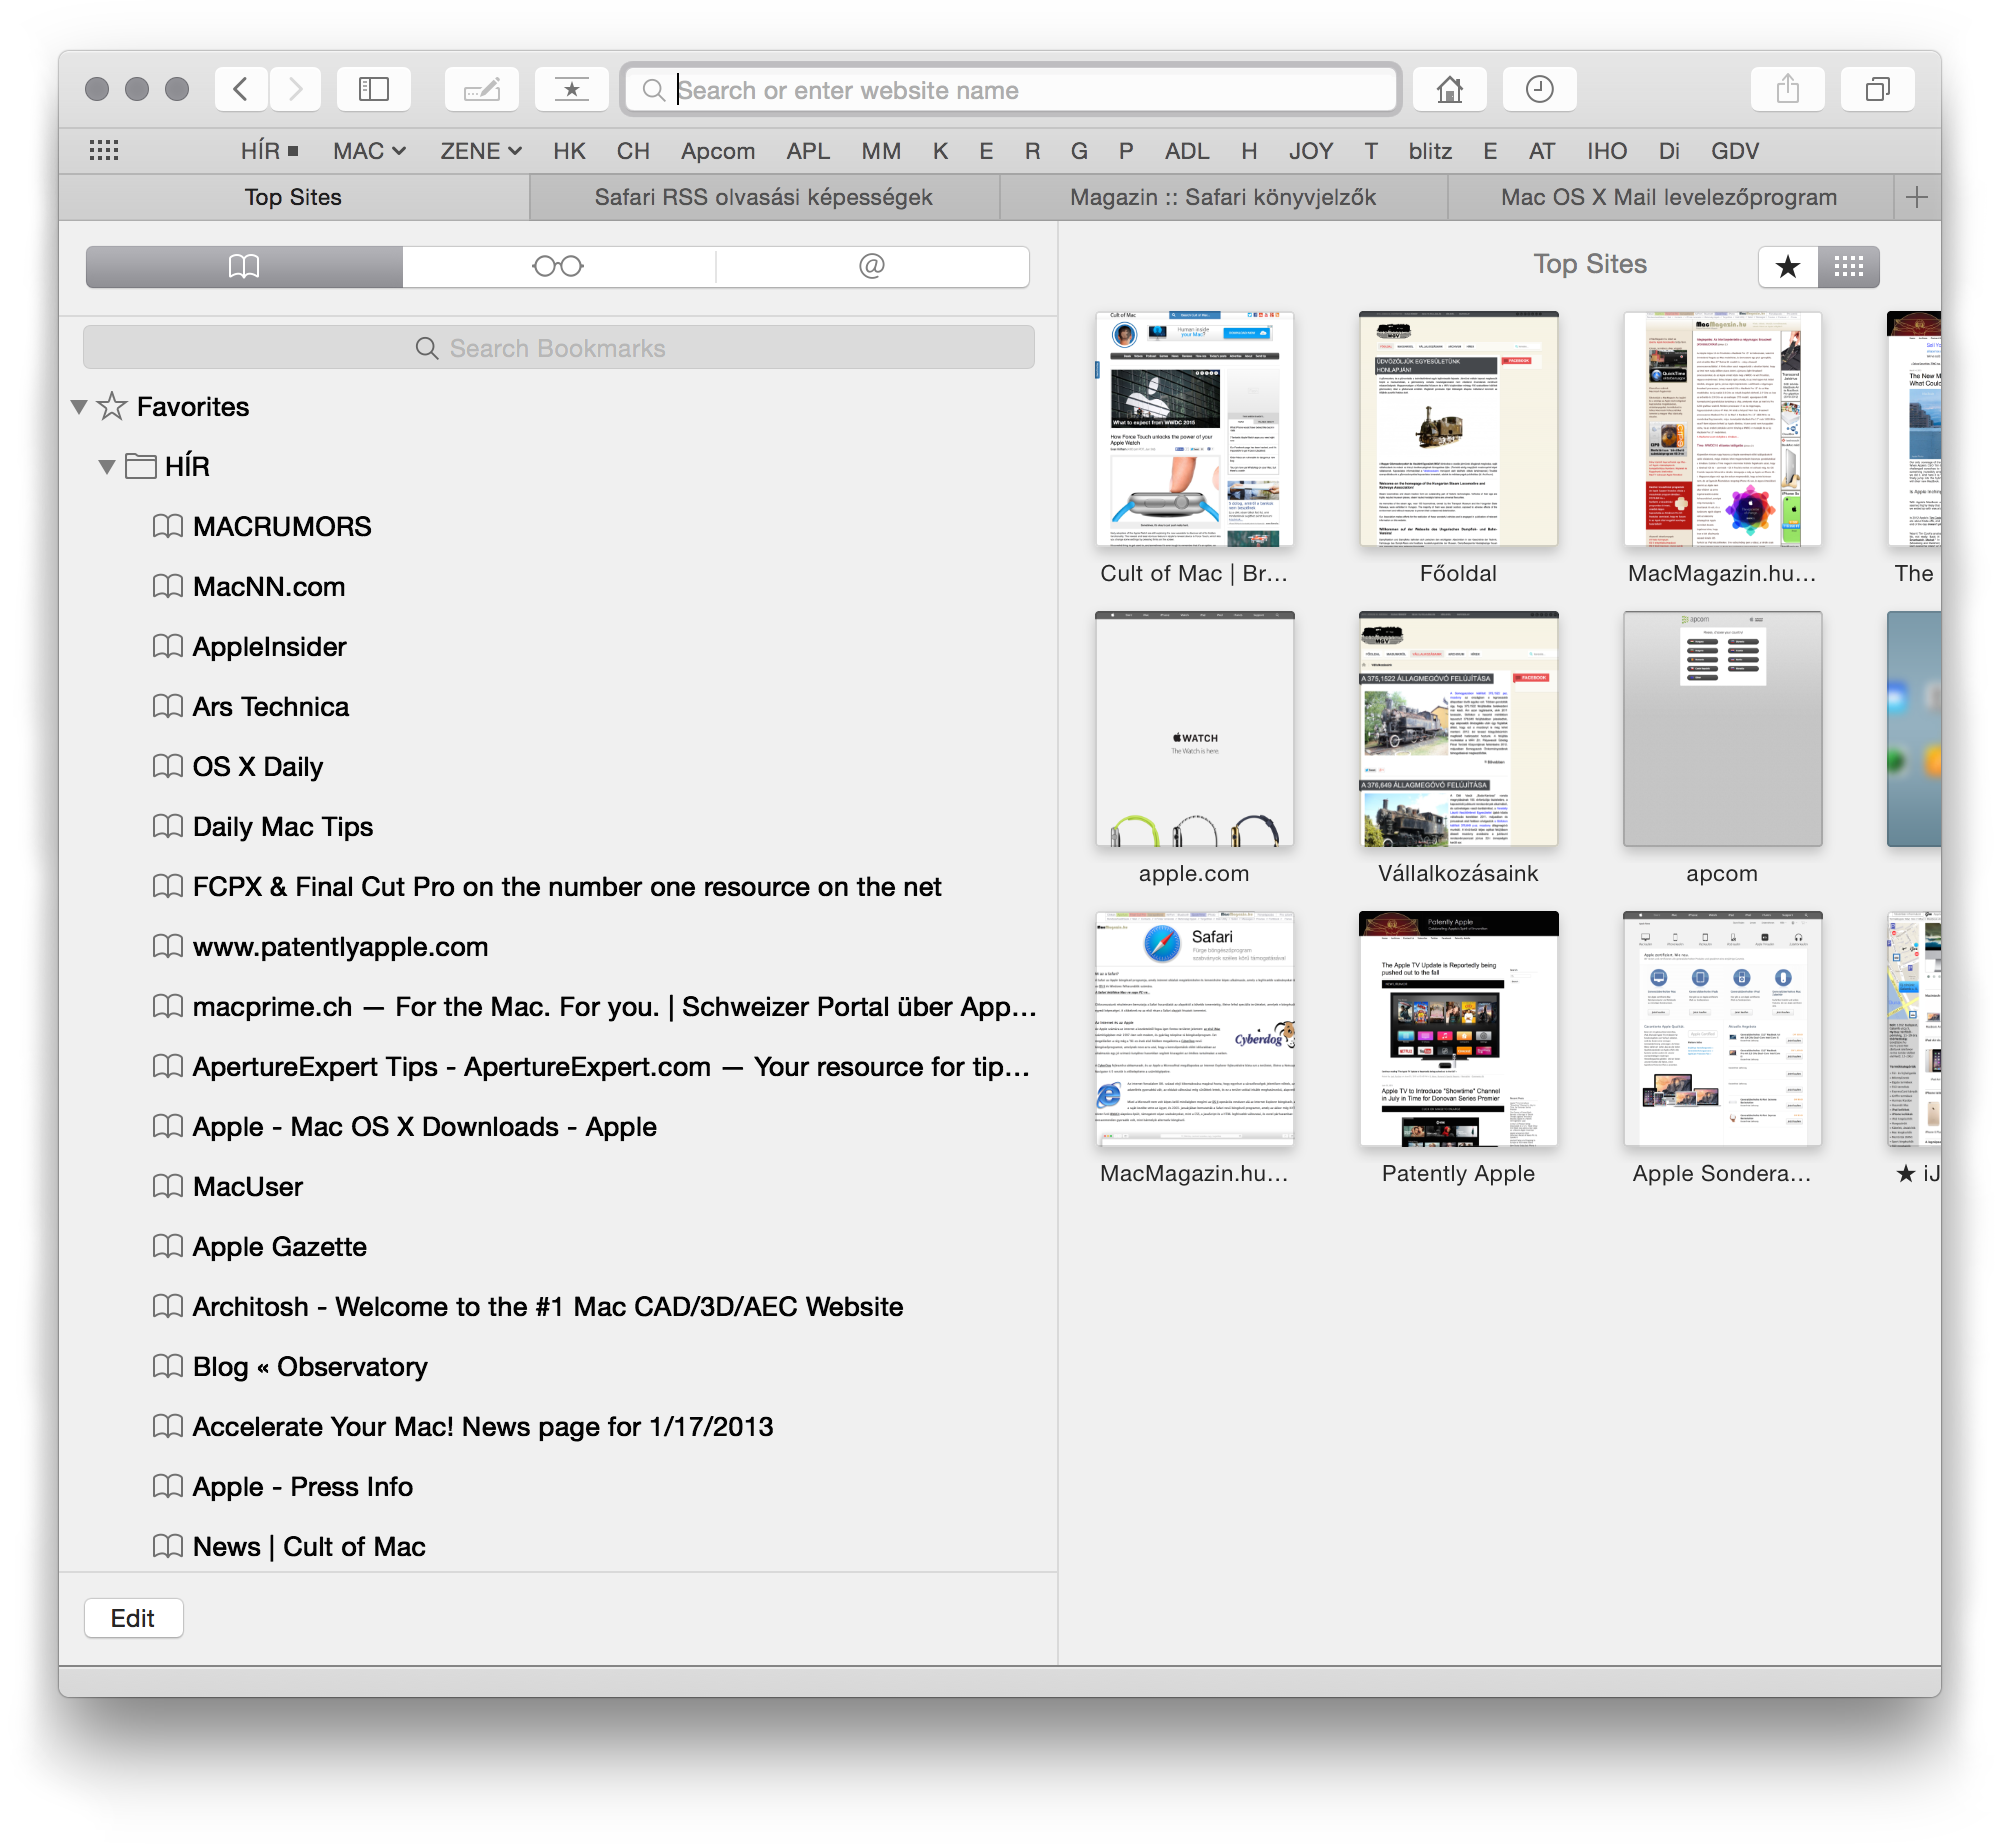Open the HÍR favorites bar folder
Screen dimensions: 2000x1844
click(270, 151)
